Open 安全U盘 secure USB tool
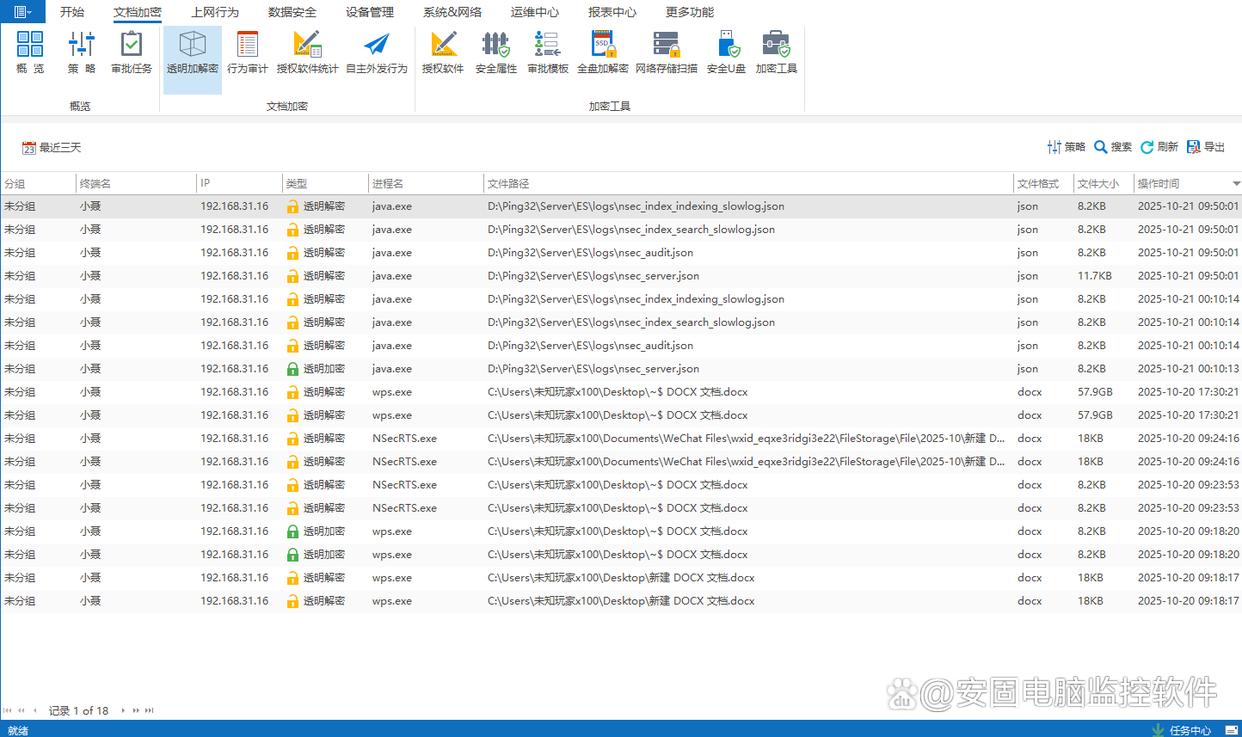Screen dimensions: 1242x737 click(726, 52)
